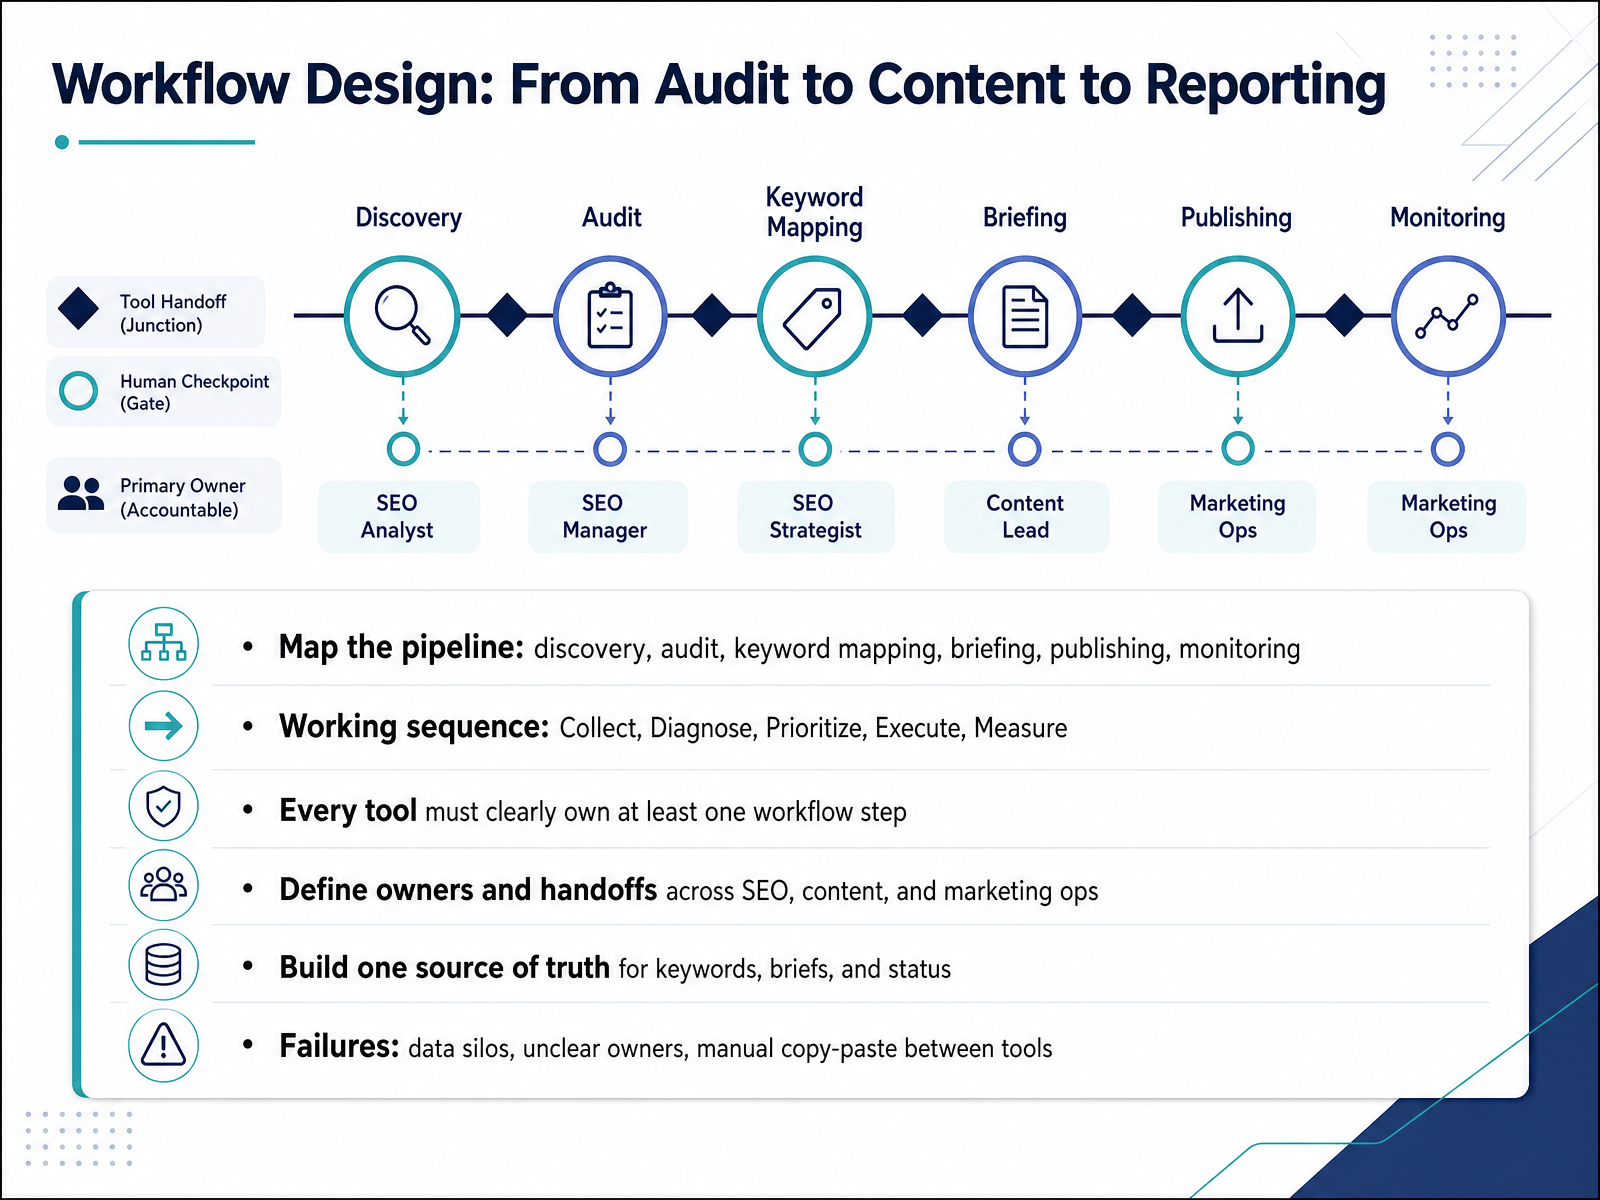Select the SEO Analyst owner box
1600x1200 pixels.
coord(398,517)
